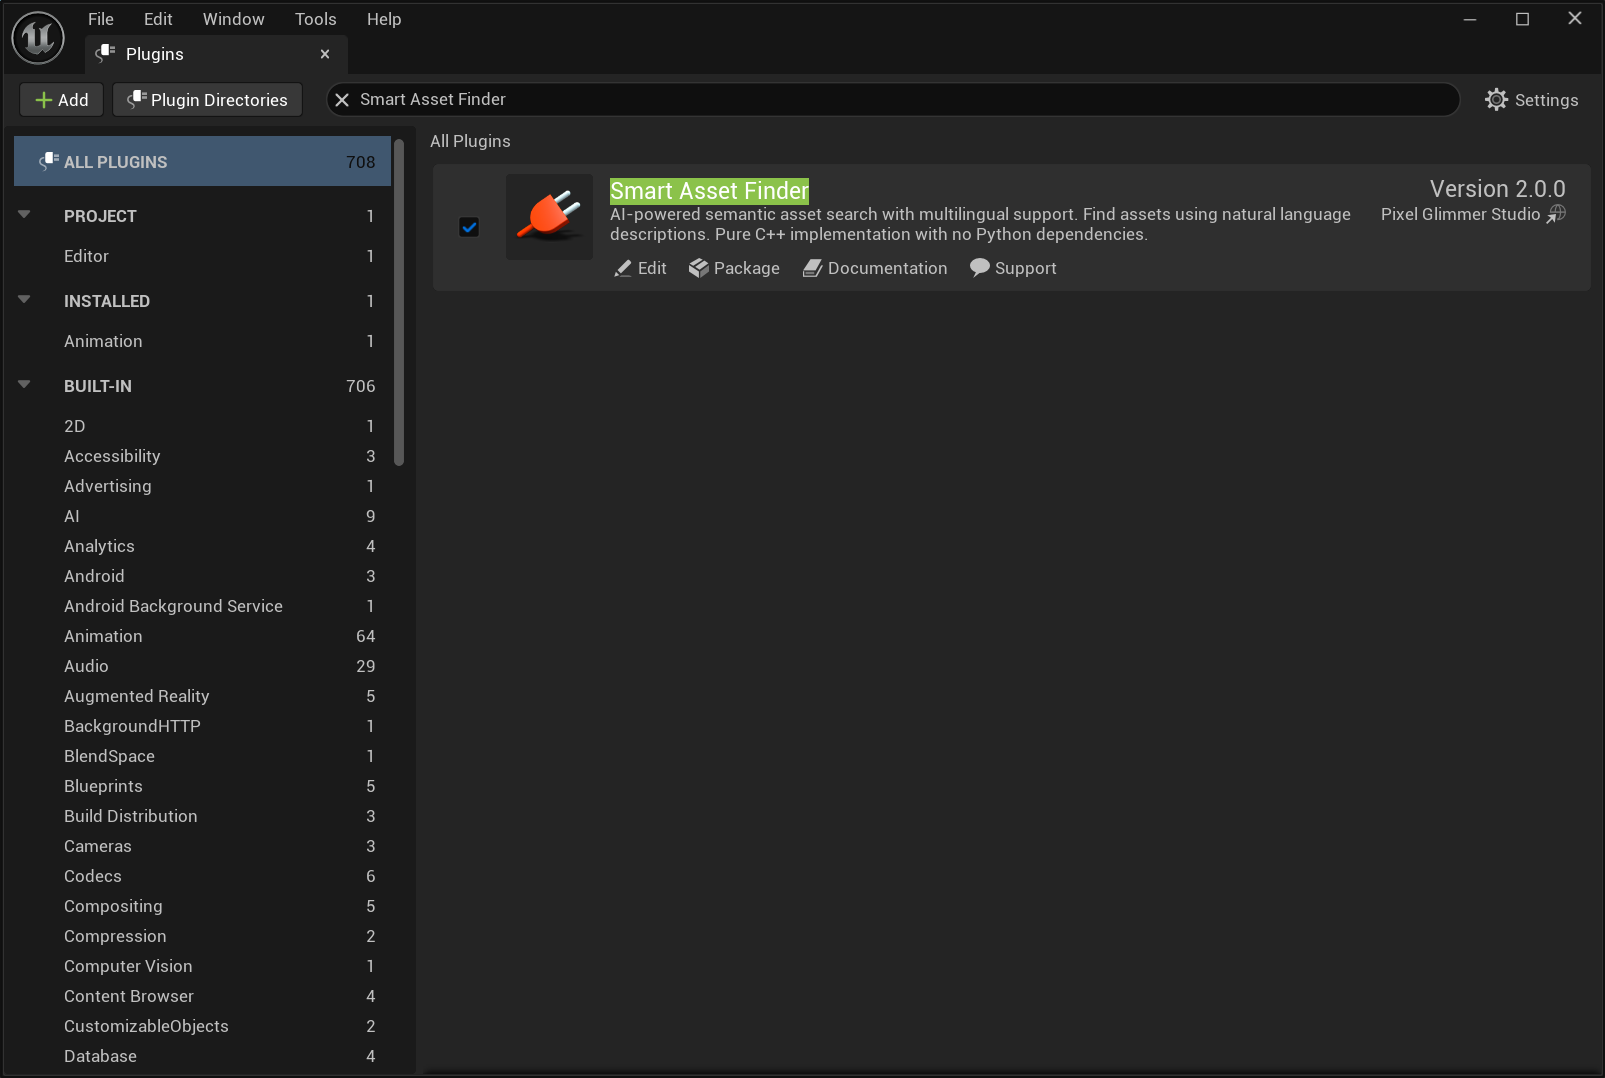Select the Audio category
The width and height of the screenshot is (1605, 1078).
(202, 666)
